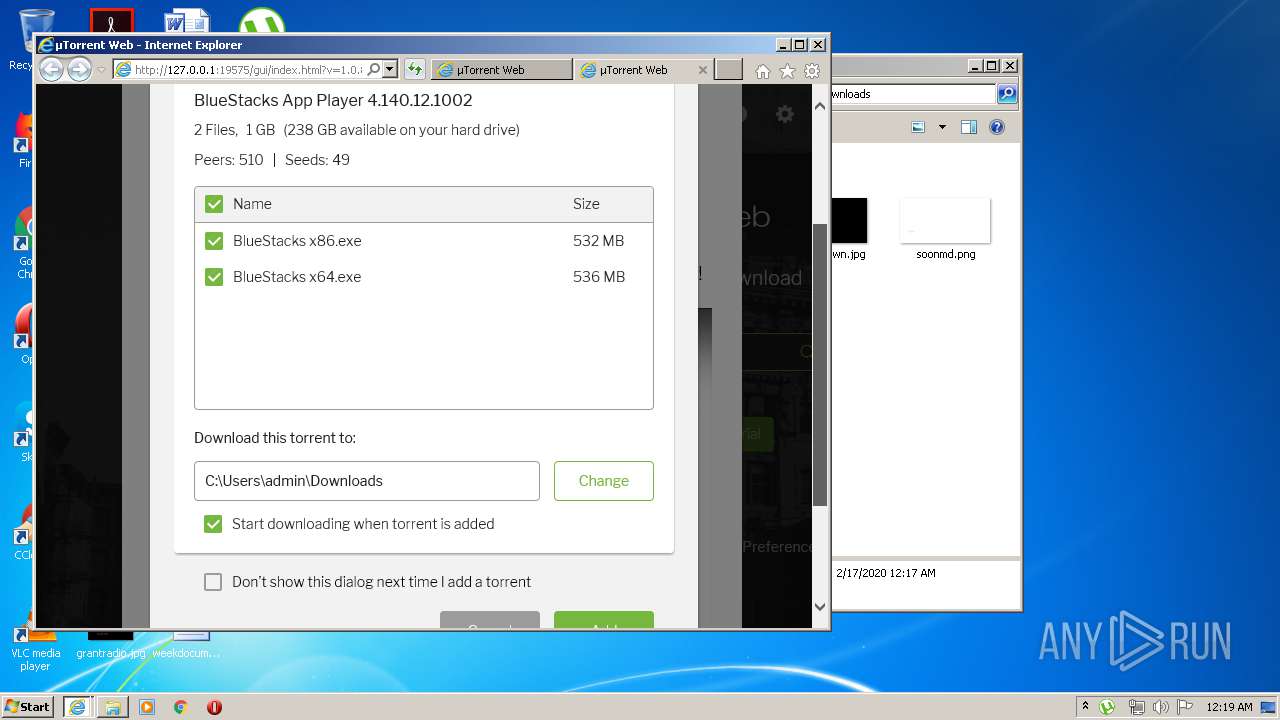Select the black .jpg thumbnail in Explorer window
1280x720 pixels.
point(848,221)
